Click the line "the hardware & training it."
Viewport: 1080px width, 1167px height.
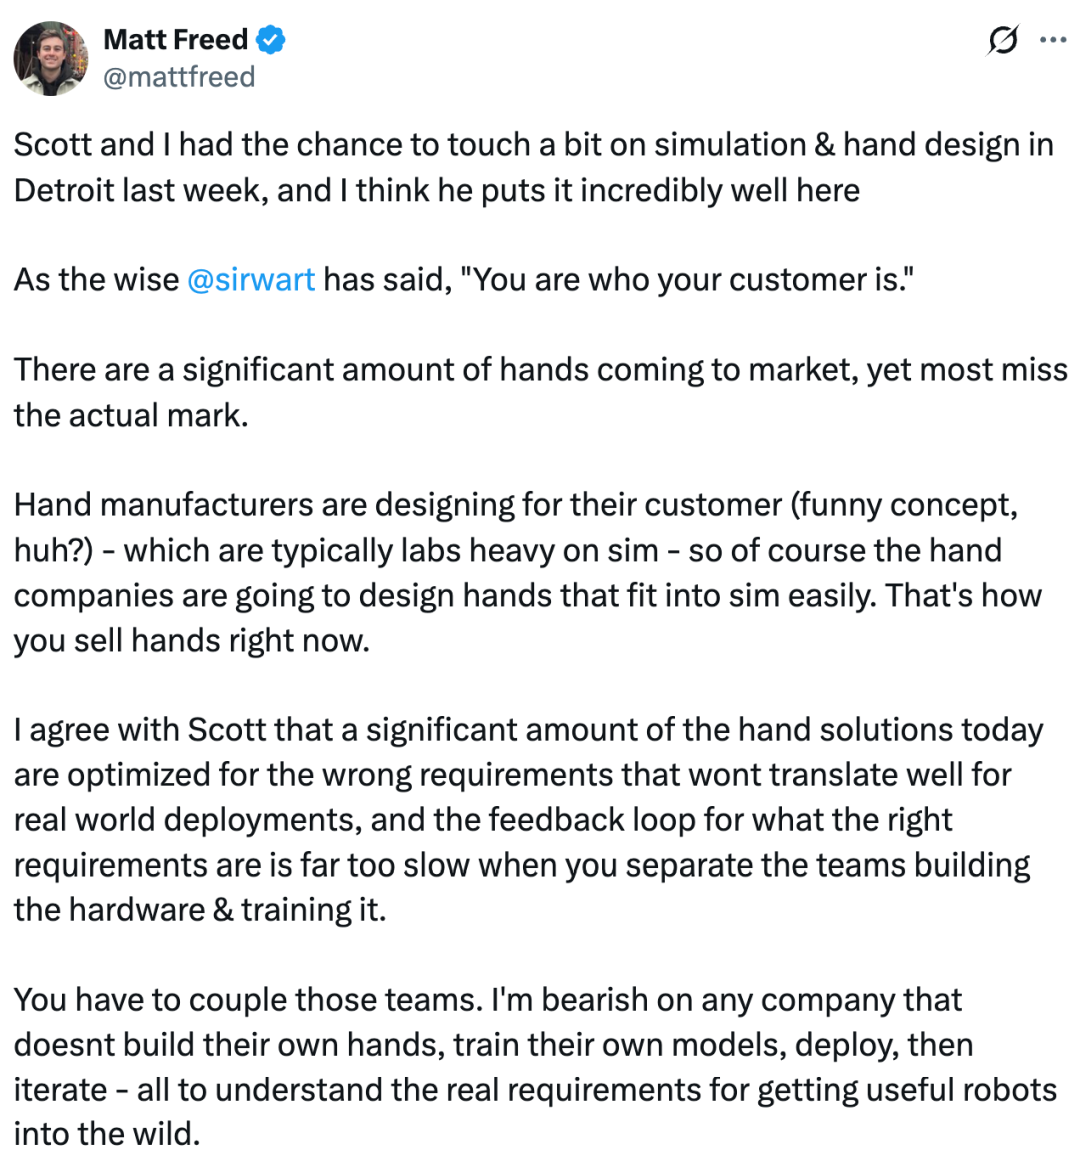point(200,909)
